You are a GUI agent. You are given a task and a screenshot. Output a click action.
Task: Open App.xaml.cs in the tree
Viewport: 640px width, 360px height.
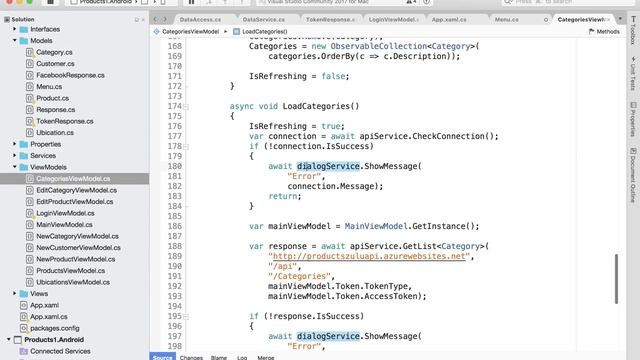point(49,317)
